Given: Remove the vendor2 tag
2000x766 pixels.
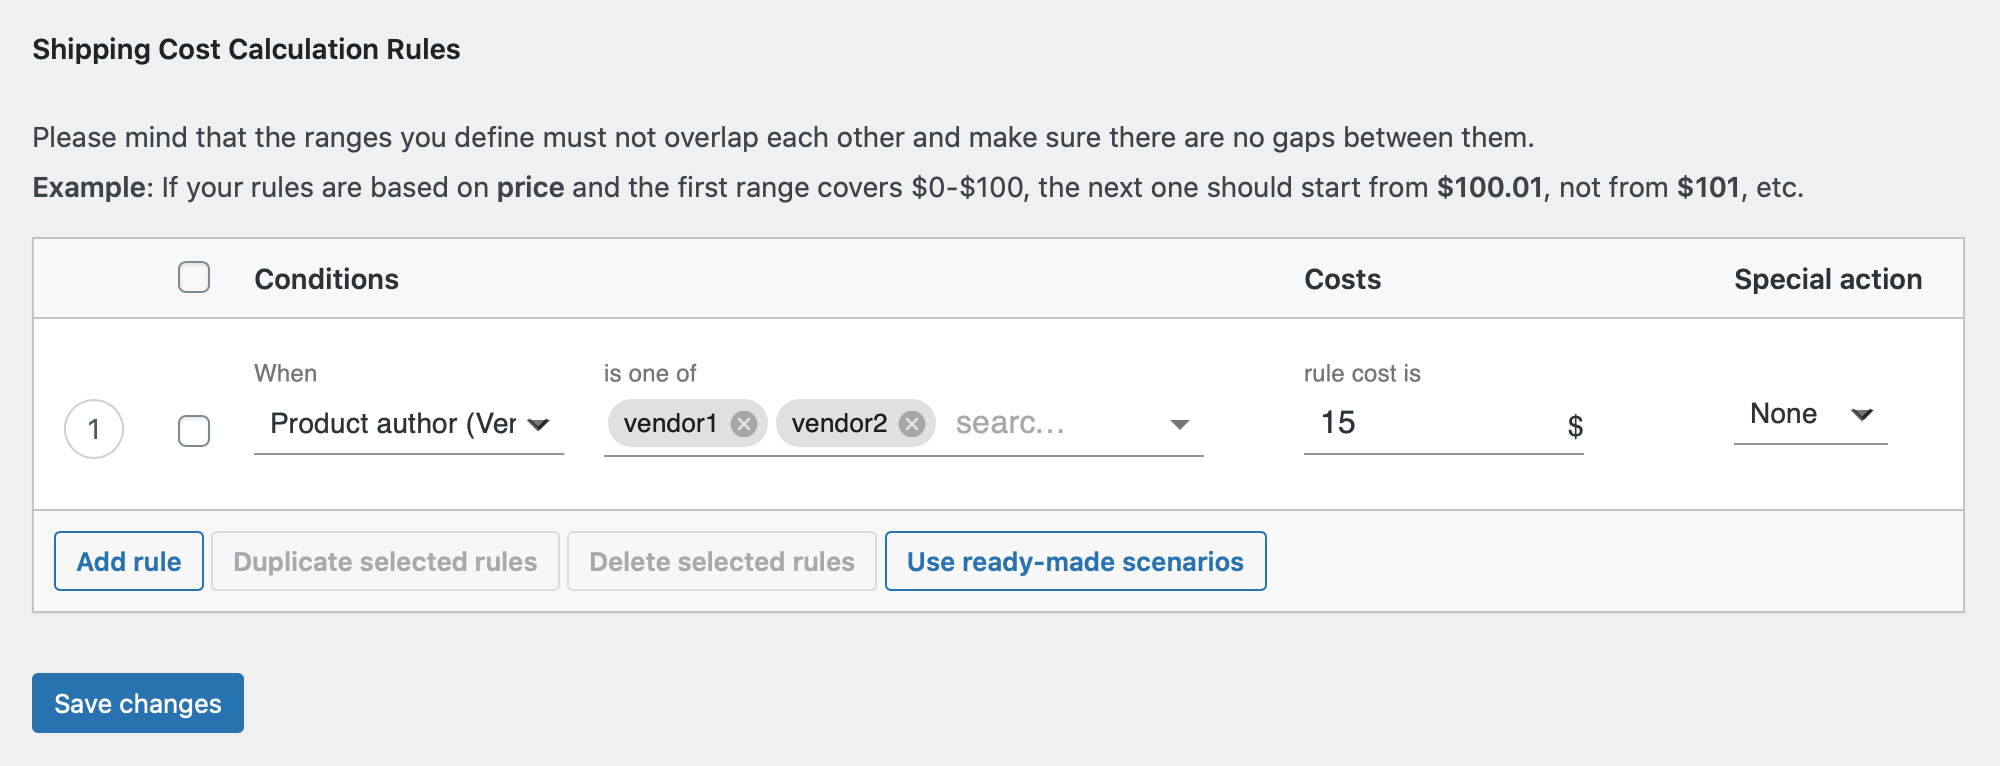Looking at the screenshot, I should [x=910, y=424].
